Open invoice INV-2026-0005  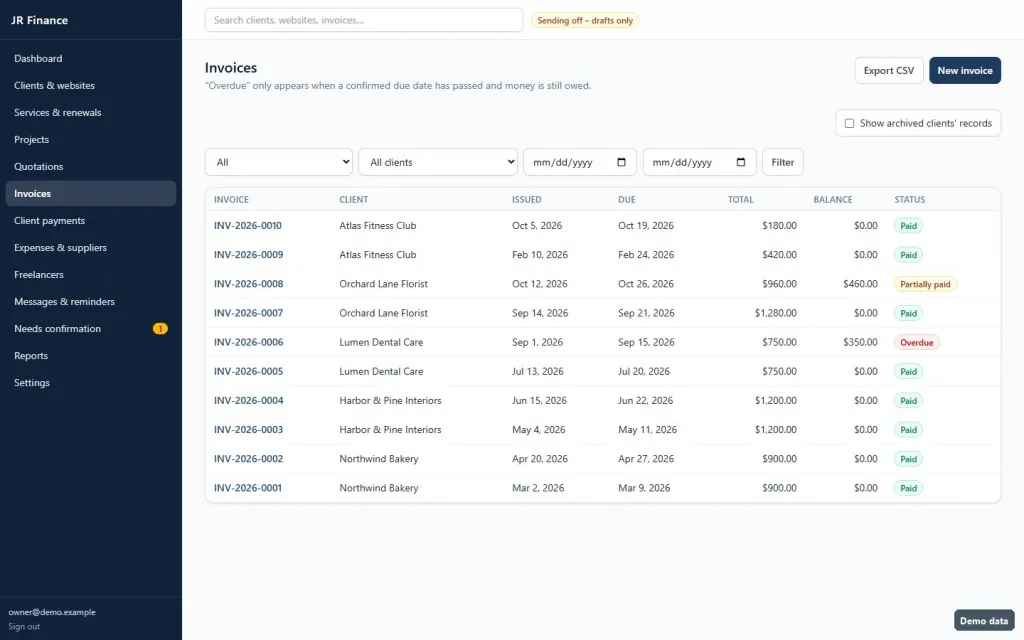tap(248, 371)
